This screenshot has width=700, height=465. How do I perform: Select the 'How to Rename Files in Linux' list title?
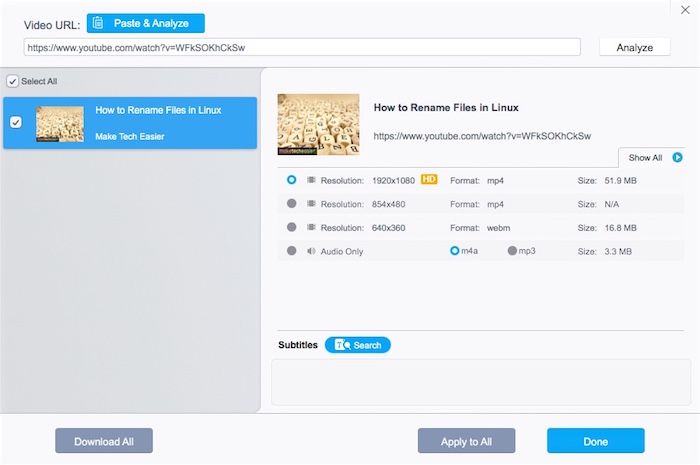point(158,110)
